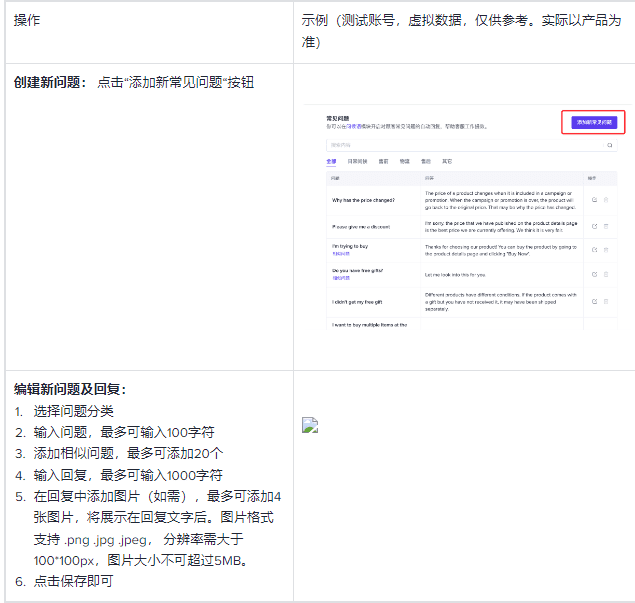Click the 创建新问题 bold label

point(50,82)
